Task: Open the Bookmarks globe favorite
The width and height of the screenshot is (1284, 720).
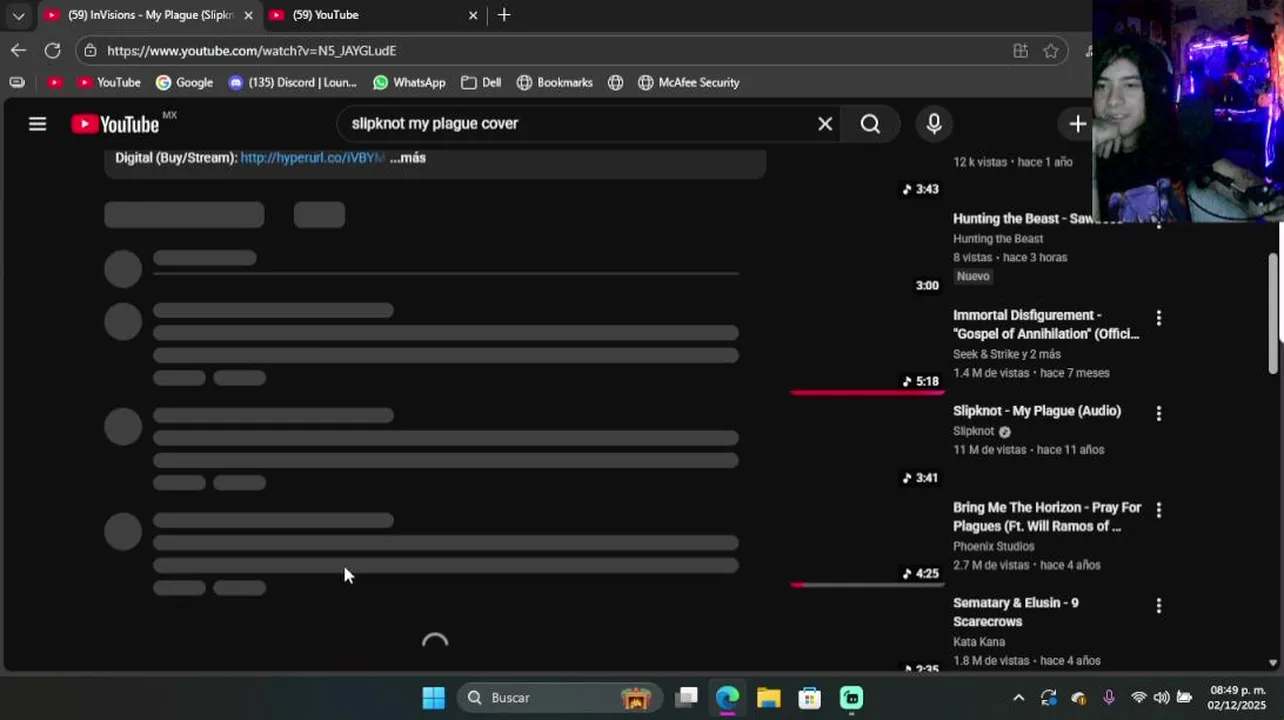Action: tap(555, 82)
